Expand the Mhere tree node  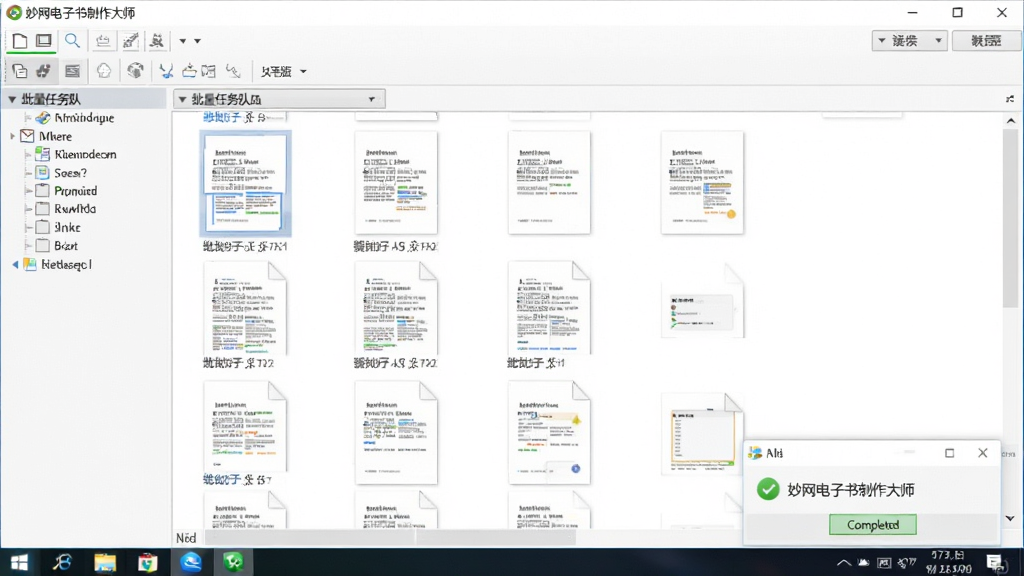click(x=12, y=136)
